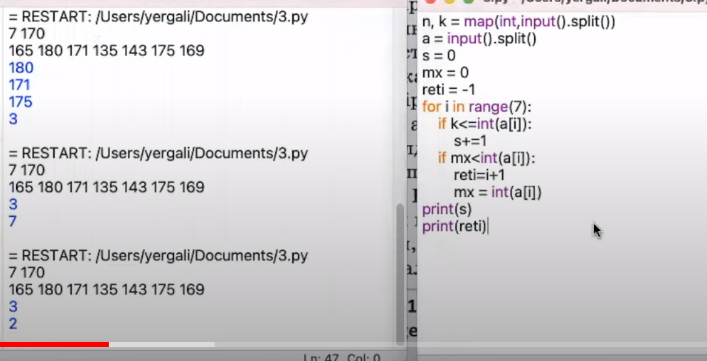707x361 pixels.
Task: Click the Ln: 47 status bar indicator
Action: [x=320, y=358]
